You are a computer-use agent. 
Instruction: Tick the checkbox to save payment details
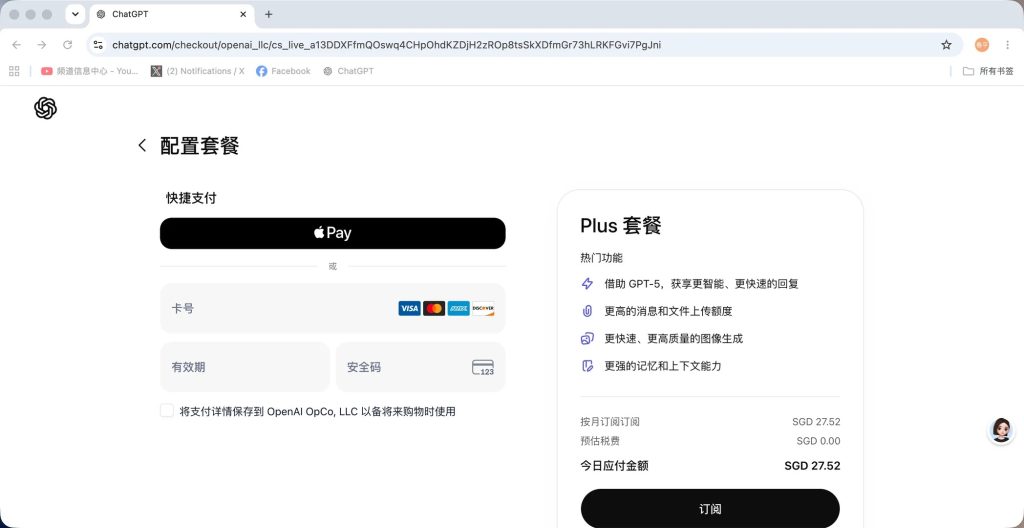point(167,410)
